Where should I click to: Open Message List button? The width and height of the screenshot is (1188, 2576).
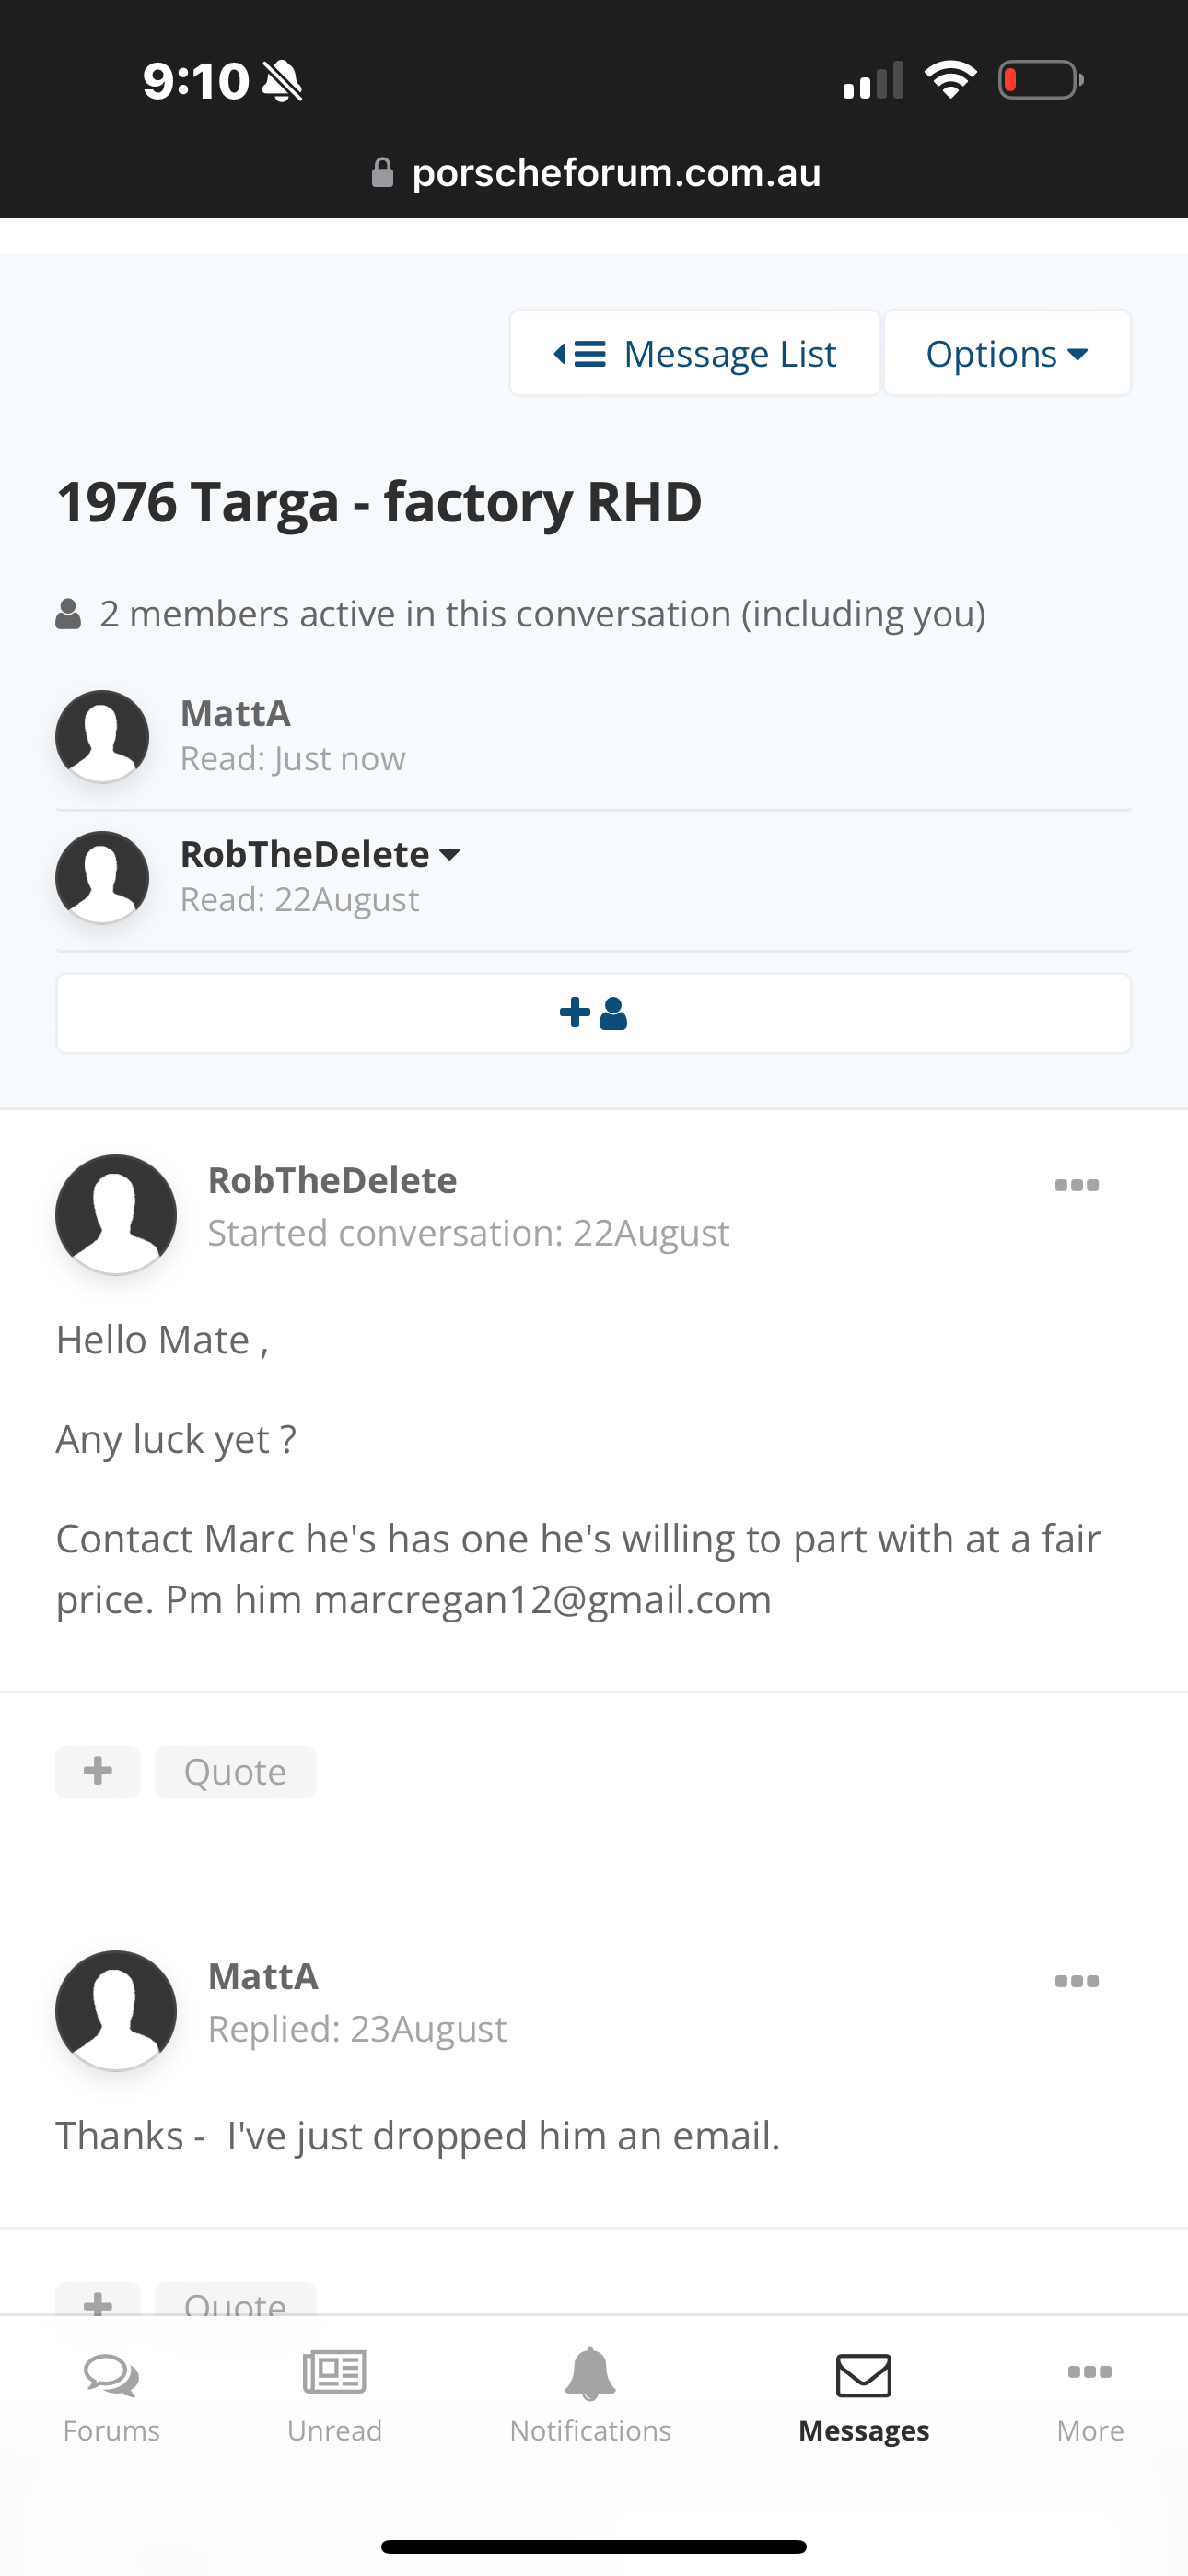coord(695,353)
